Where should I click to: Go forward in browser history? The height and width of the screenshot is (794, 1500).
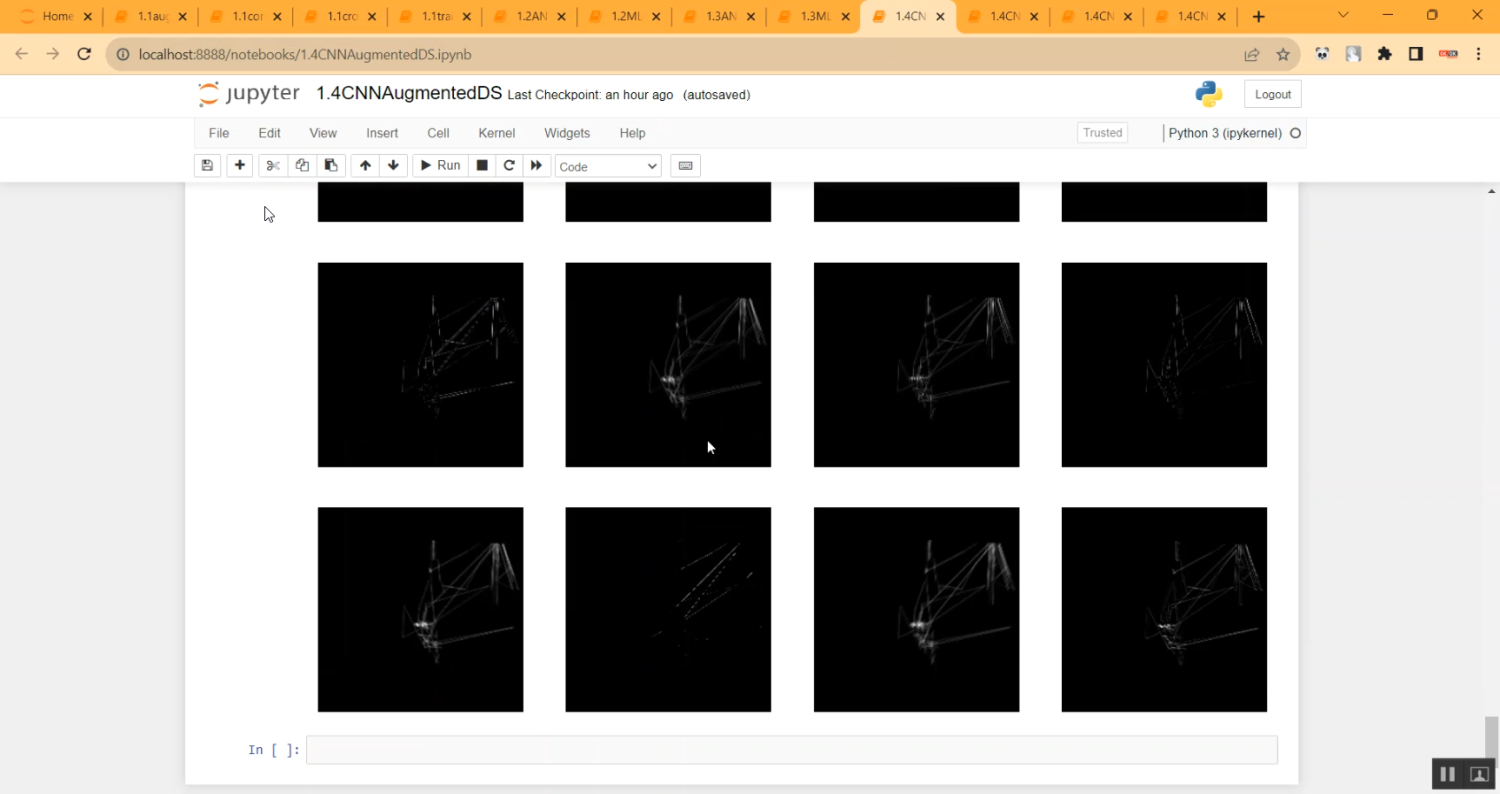pyautogui.click(x=53, y=54)
